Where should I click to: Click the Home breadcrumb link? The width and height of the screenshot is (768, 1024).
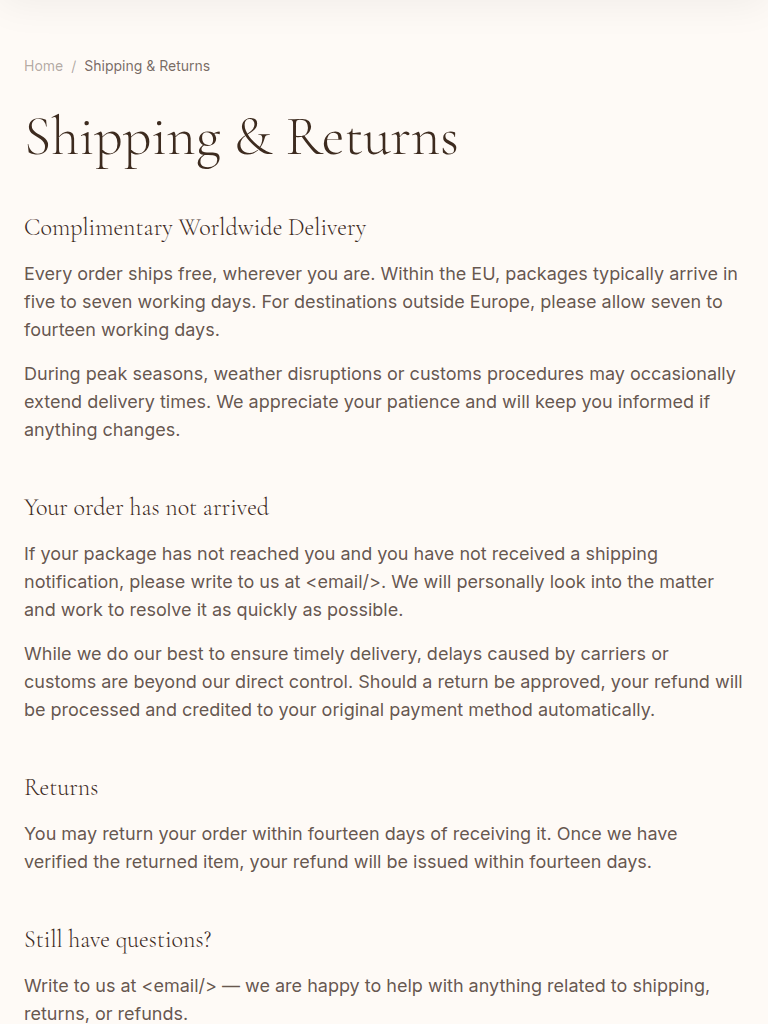tap(43, 66)
